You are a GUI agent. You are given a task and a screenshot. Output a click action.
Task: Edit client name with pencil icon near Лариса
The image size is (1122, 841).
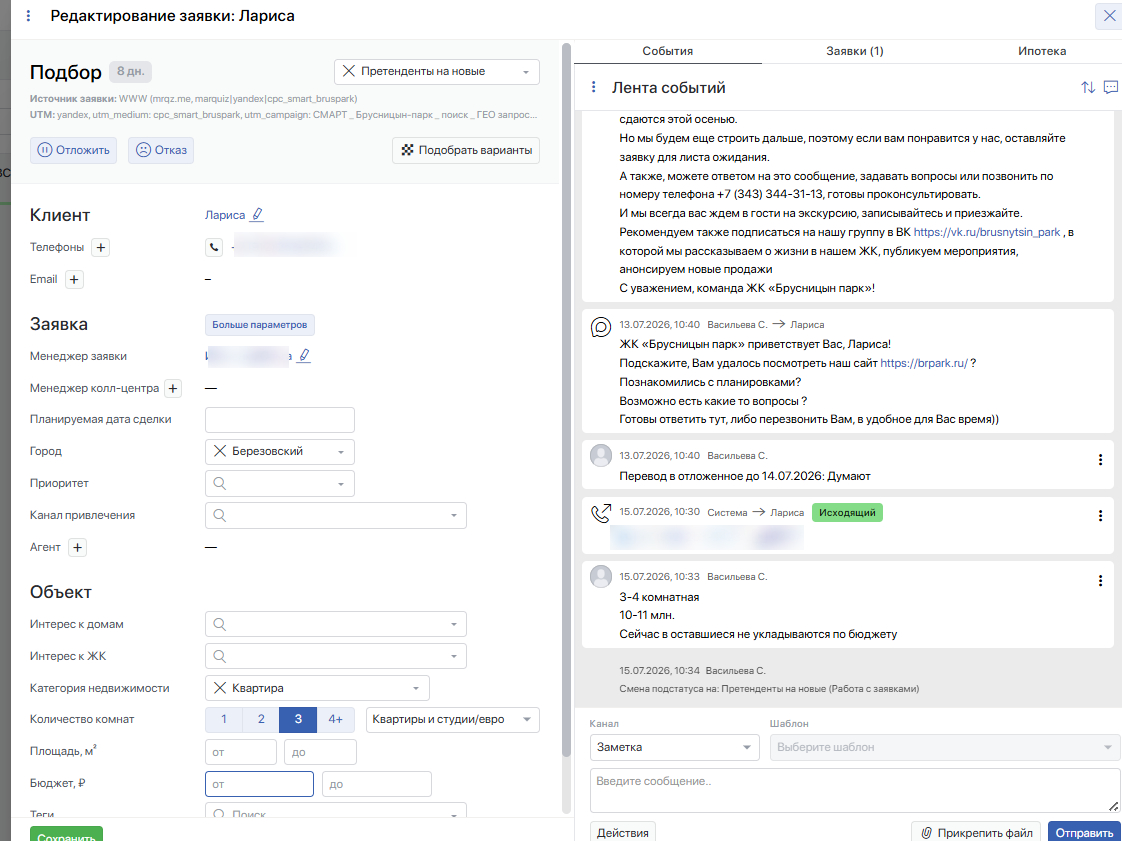pos(258,215)
